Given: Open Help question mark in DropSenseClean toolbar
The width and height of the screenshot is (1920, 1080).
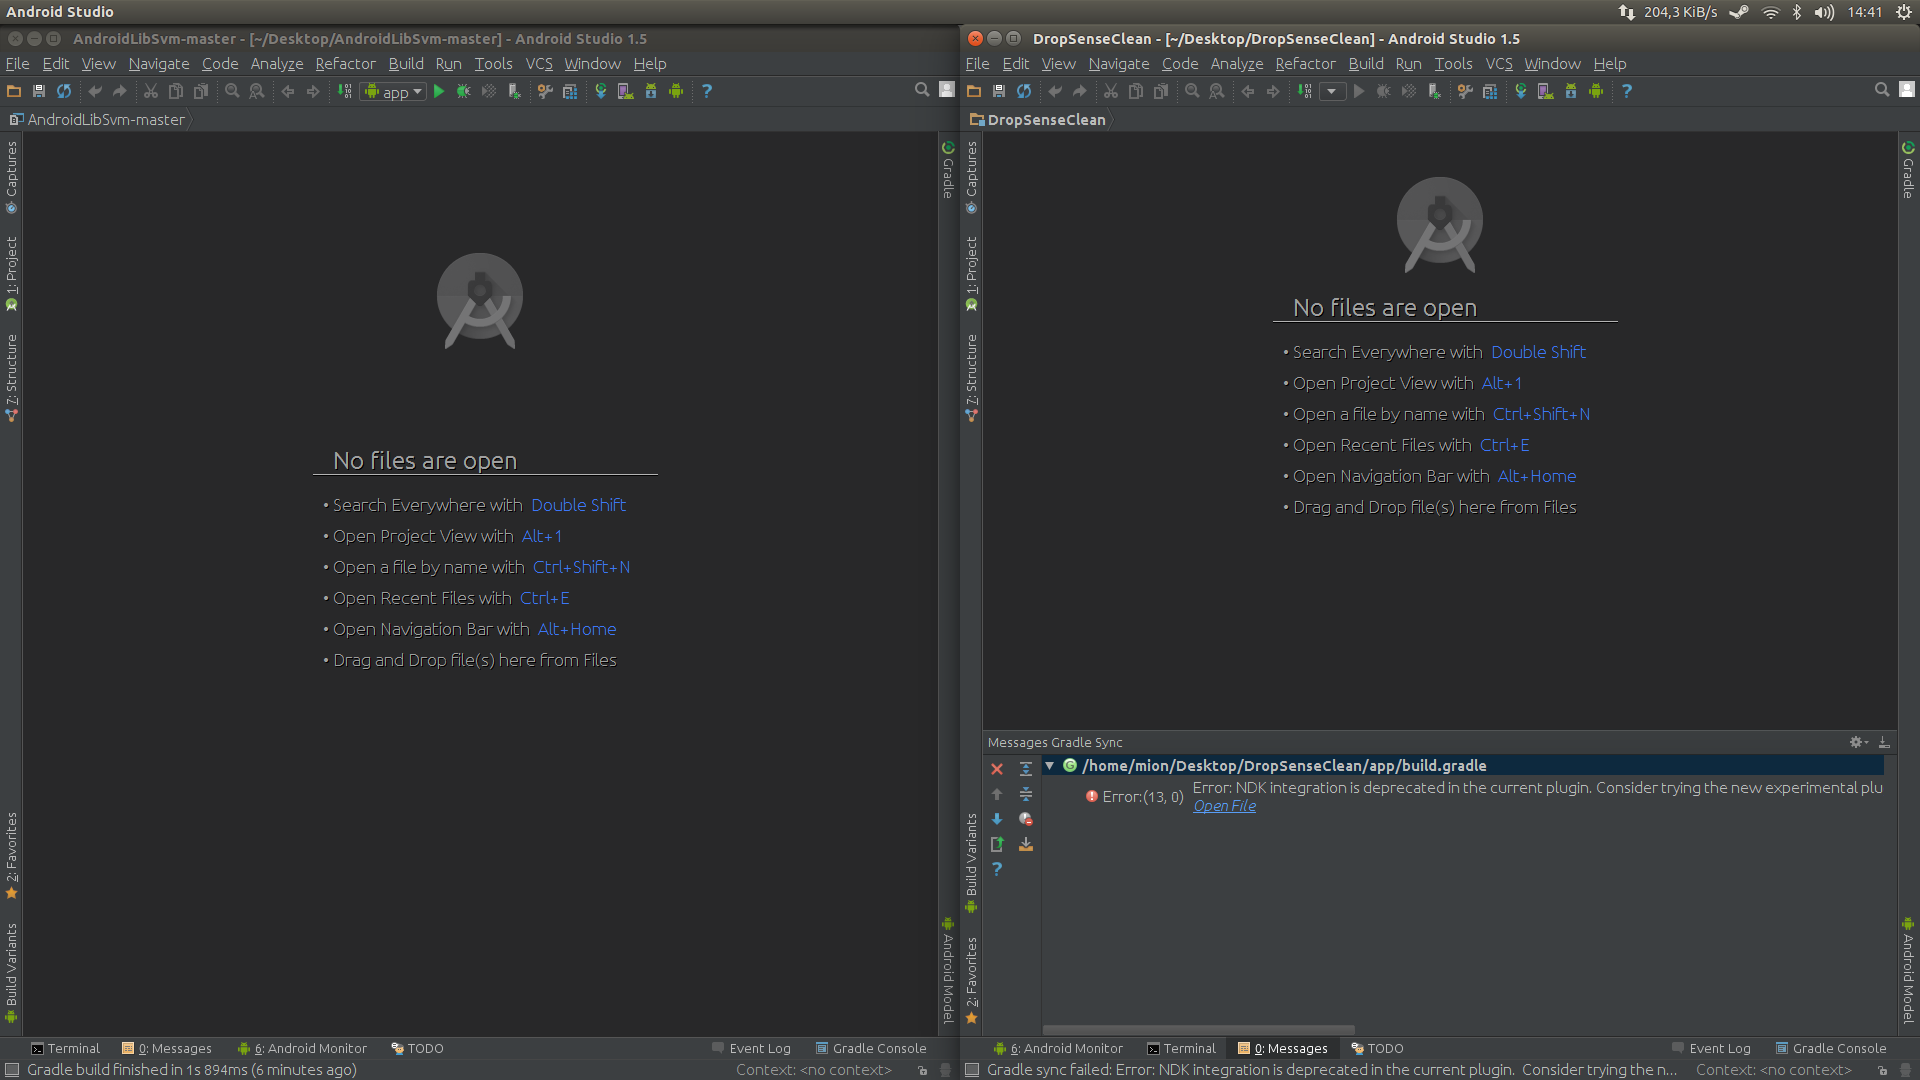Looking at the screenshot, I should point(1627,91).
